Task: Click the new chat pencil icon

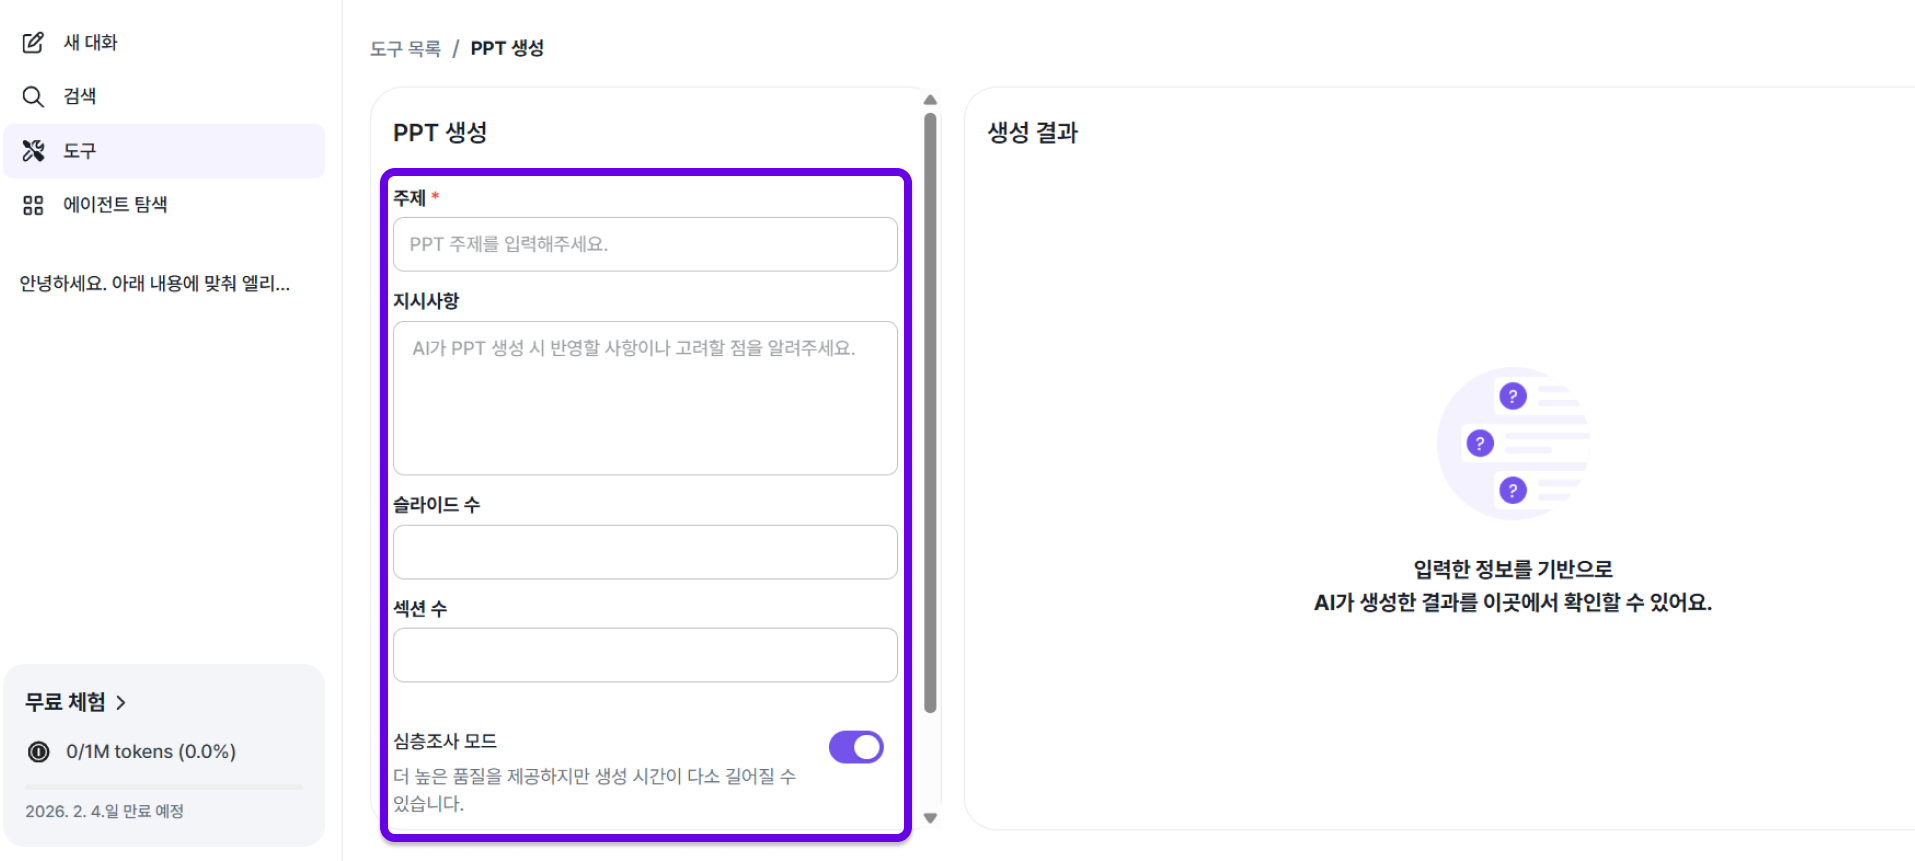Action: (34, 42)
